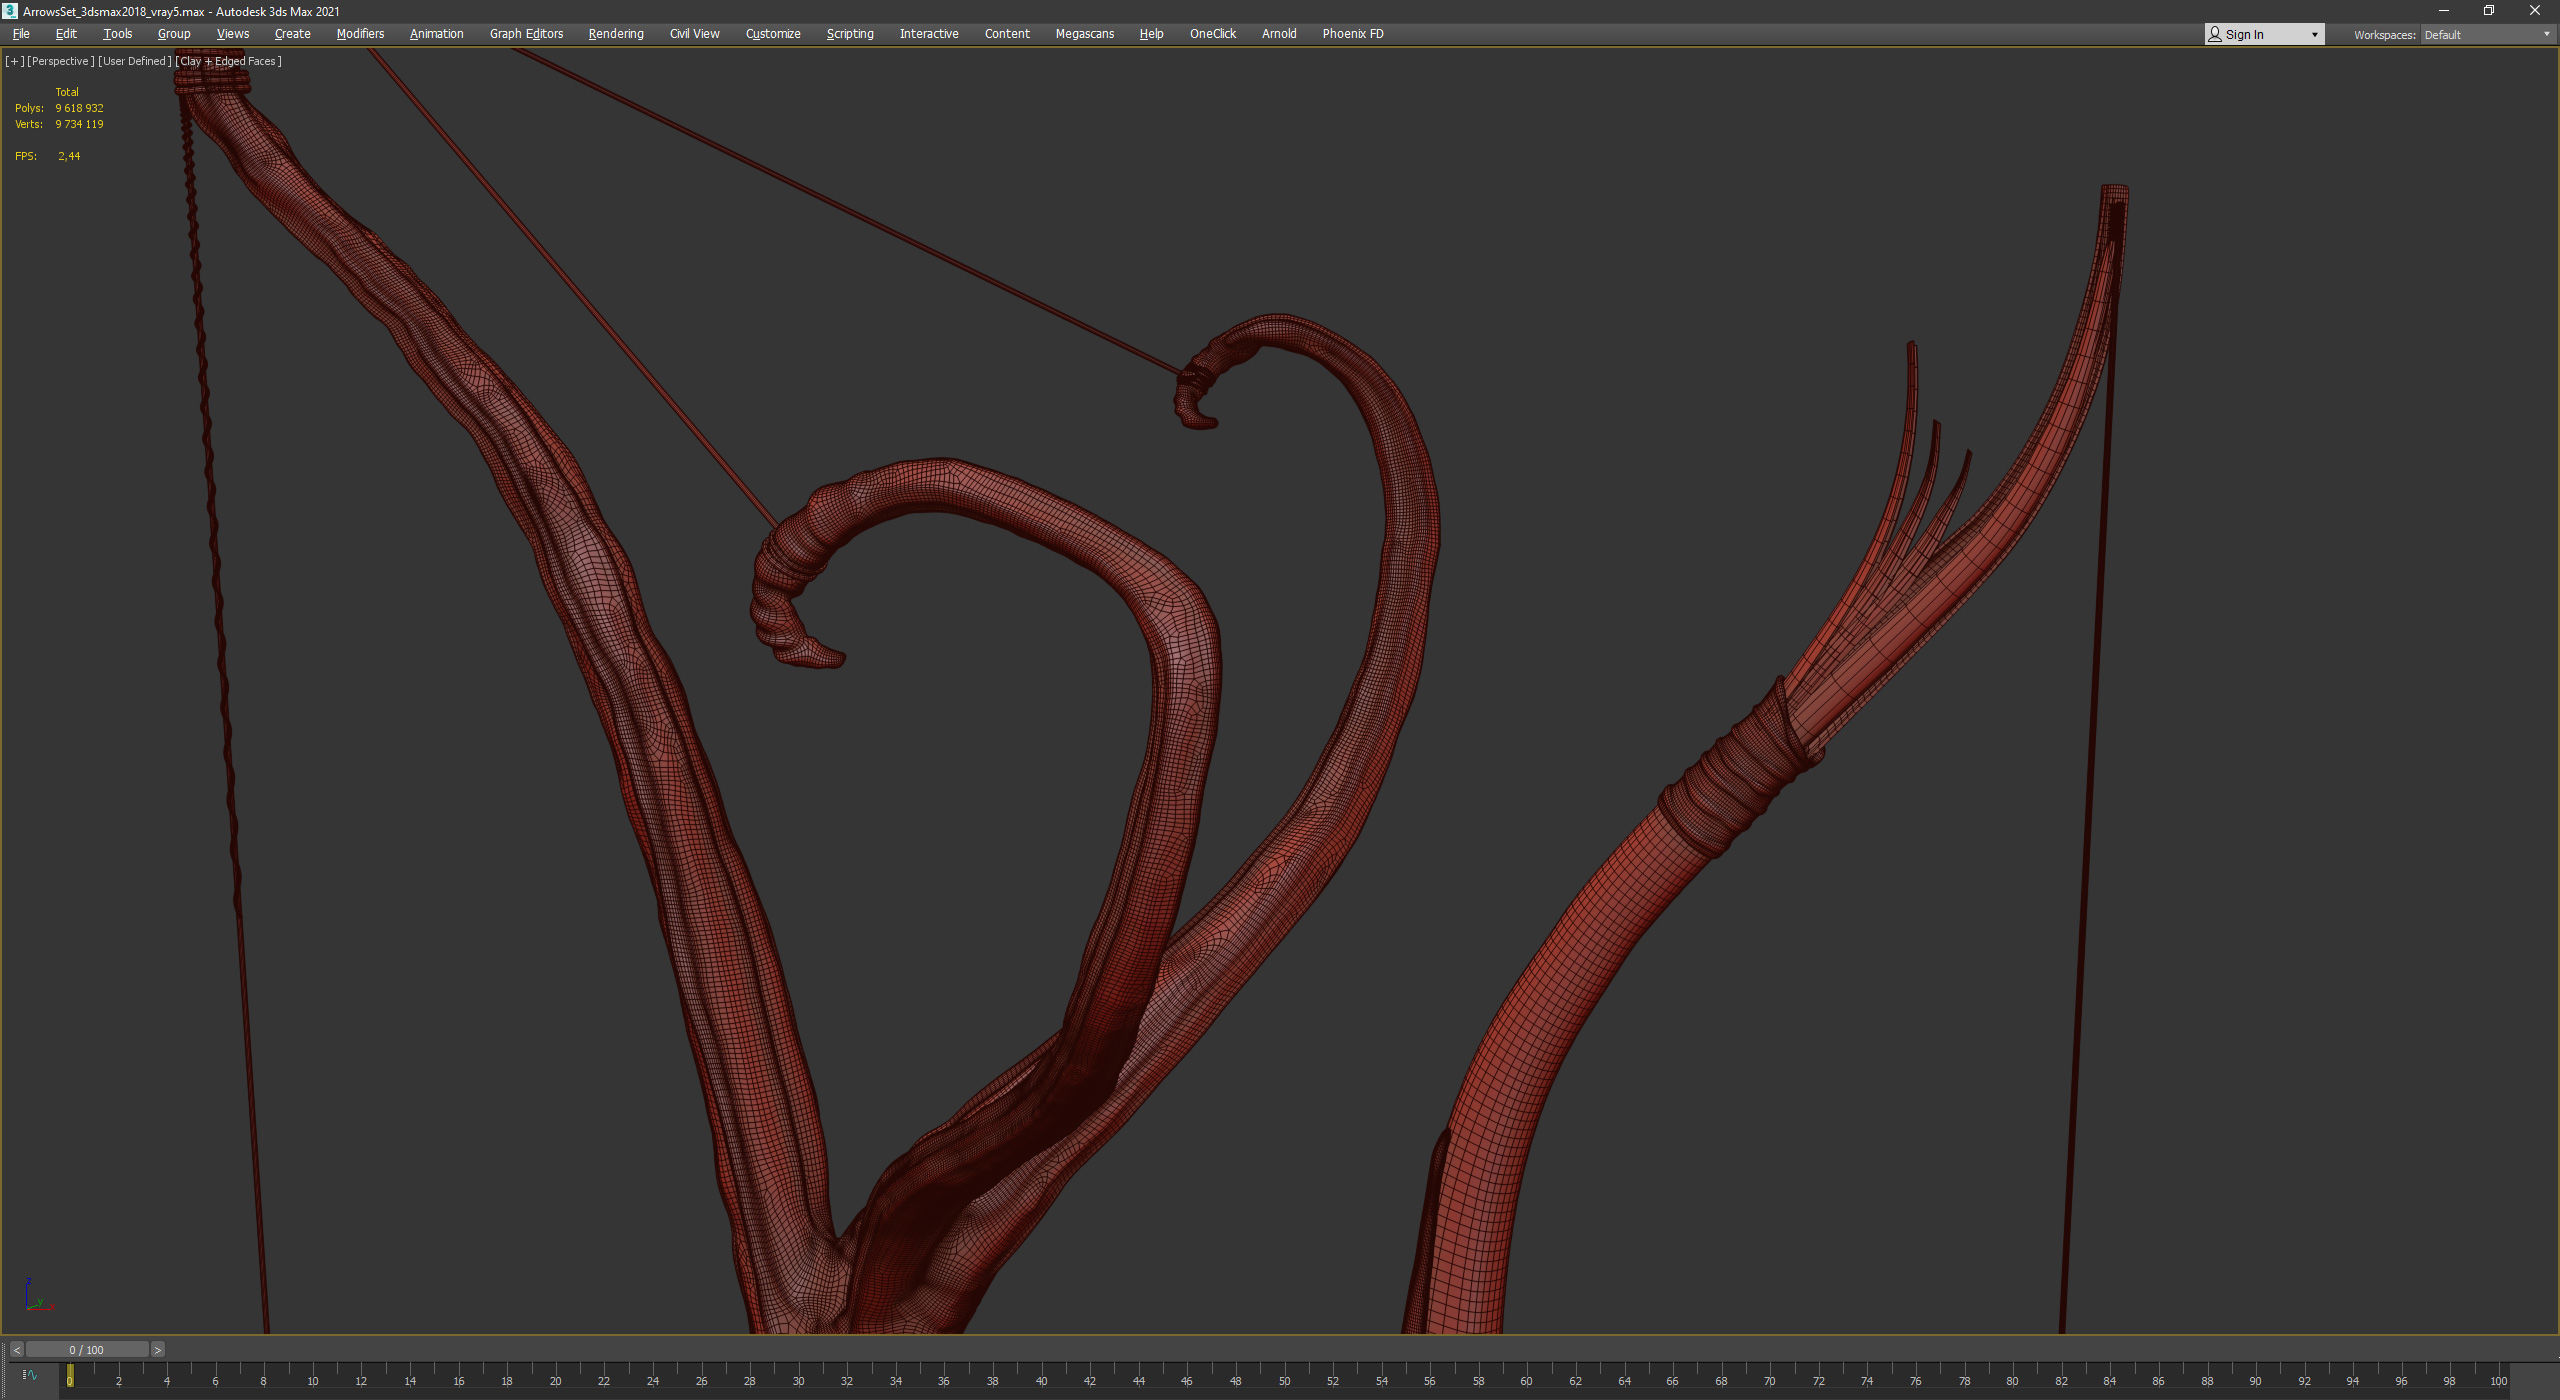Advance one frame with right arrow button
Image resolution: width=2560 pixels, height=1400 pixels.
(157, 1350)
